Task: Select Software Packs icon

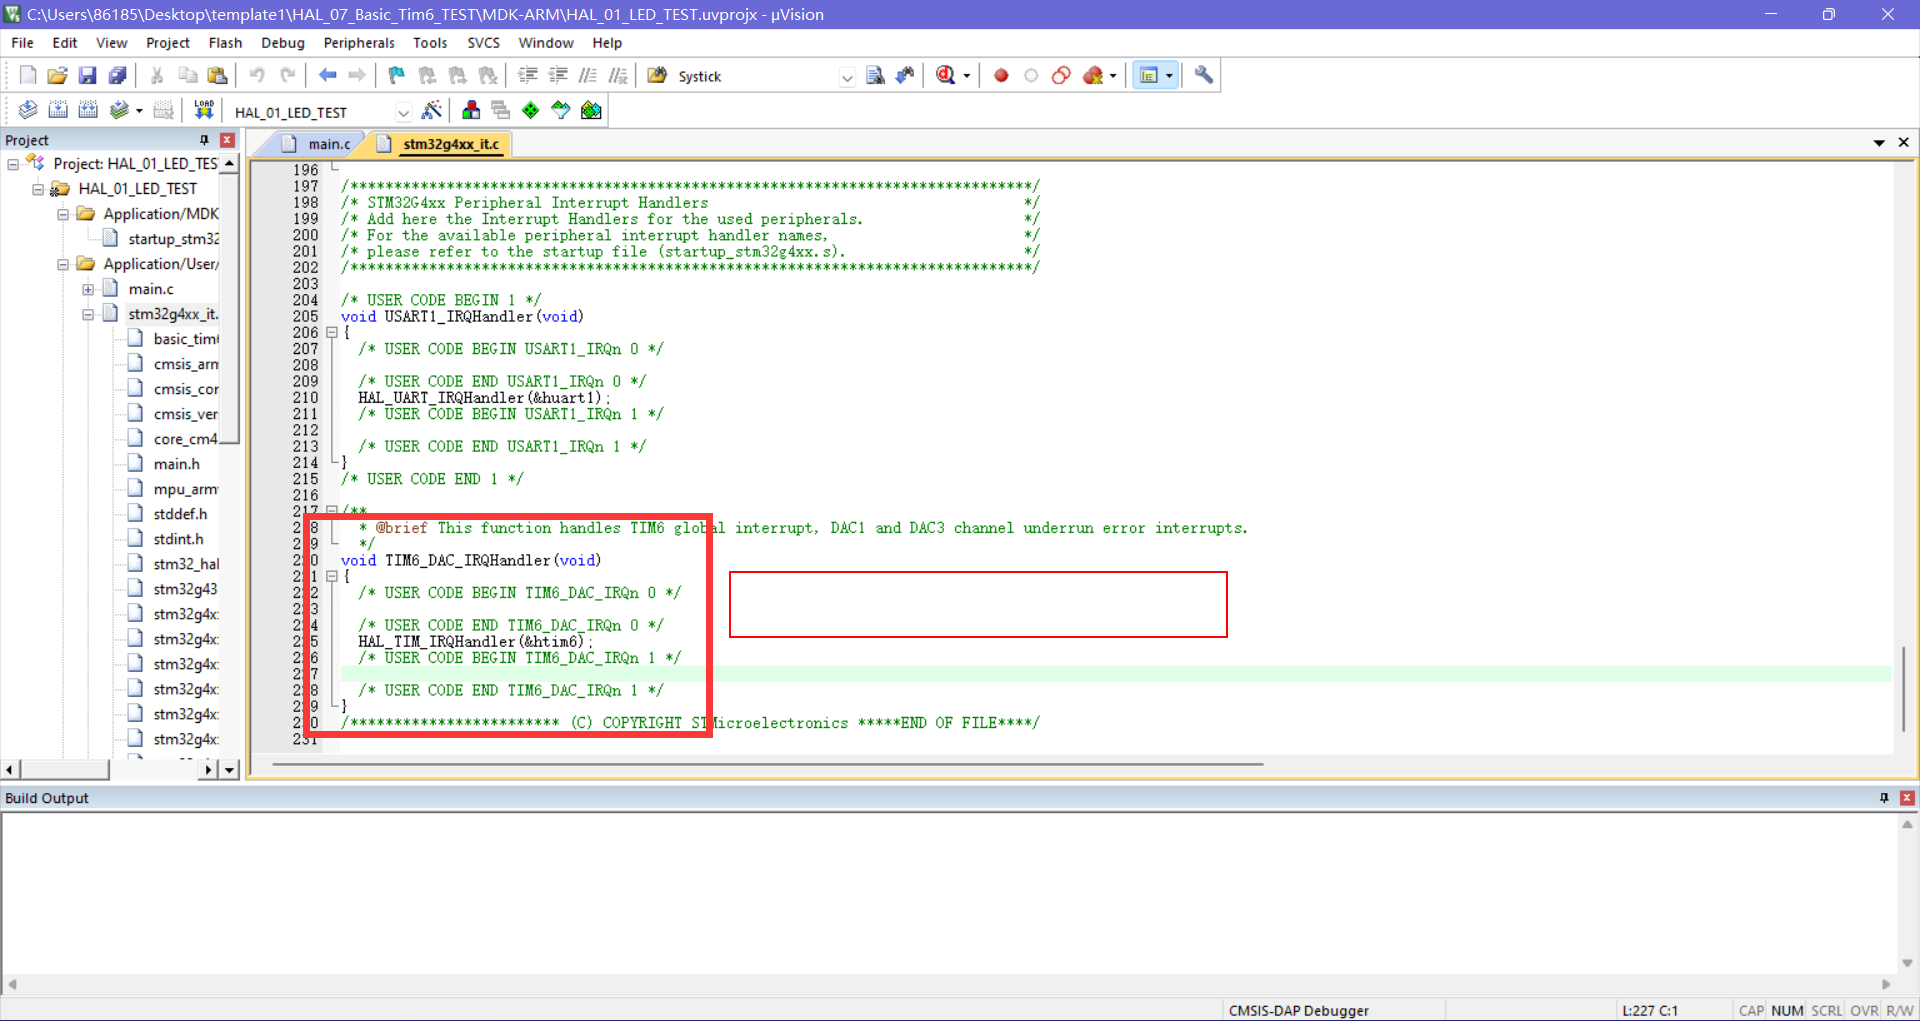Action: 561,111
